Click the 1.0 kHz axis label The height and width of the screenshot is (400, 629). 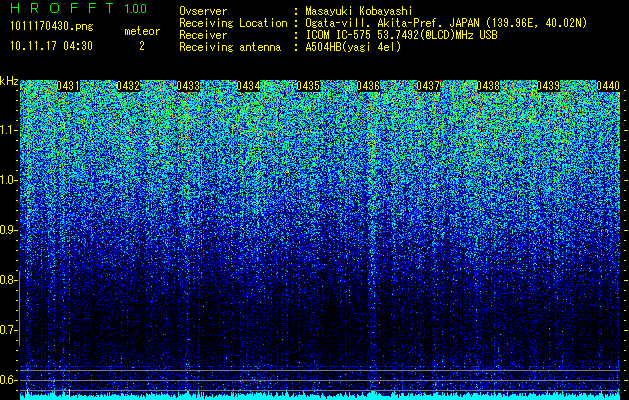[x=8, y=180]
